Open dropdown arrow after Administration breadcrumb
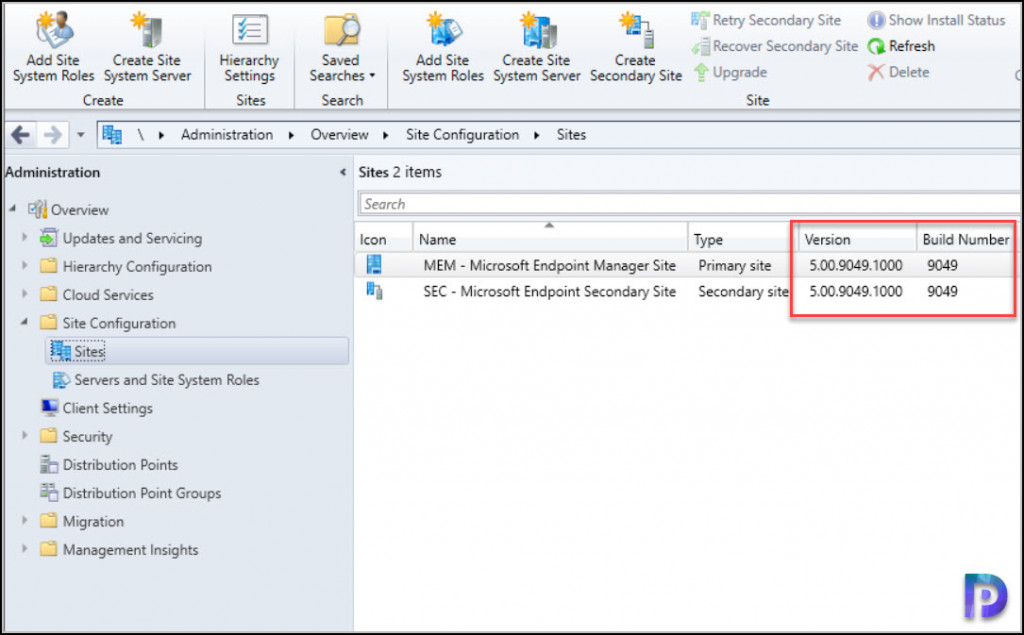This screenshot has width=1024, height=635. (x=291, y=135)
